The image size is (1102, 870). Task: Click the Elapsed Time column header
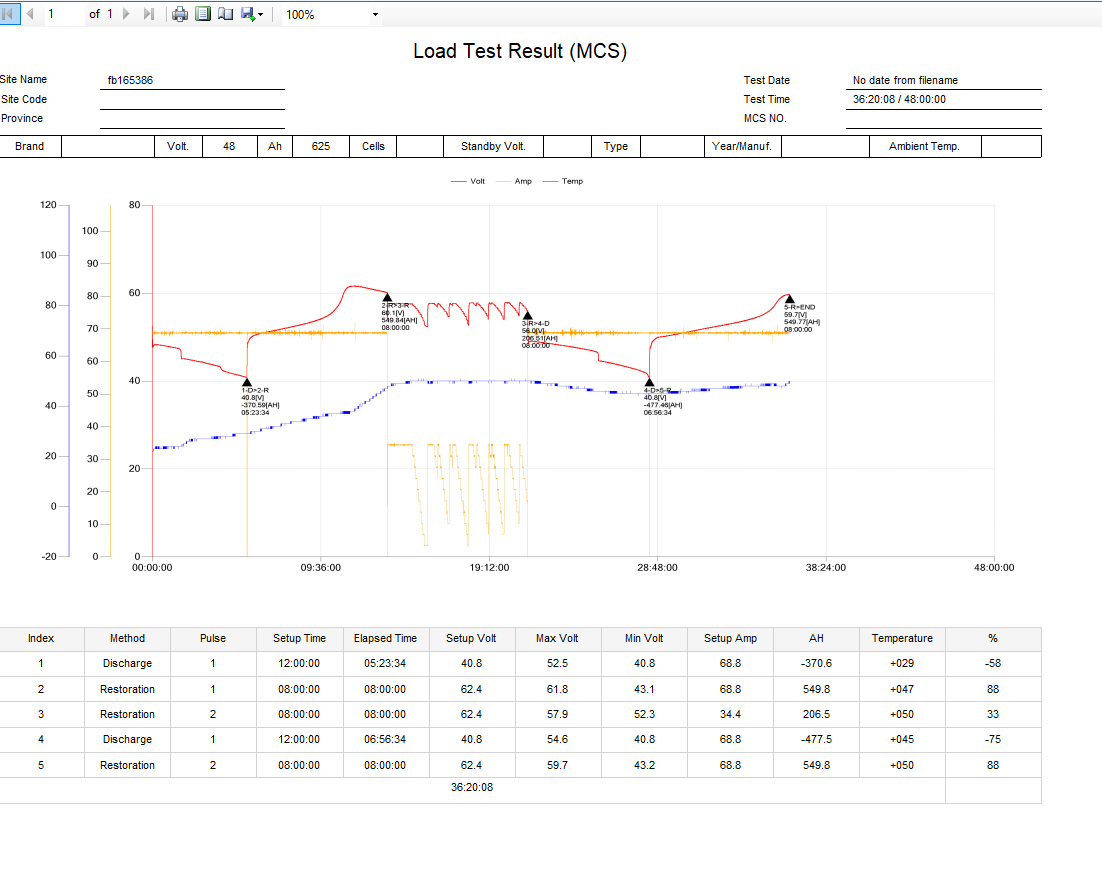click(385, 638)
